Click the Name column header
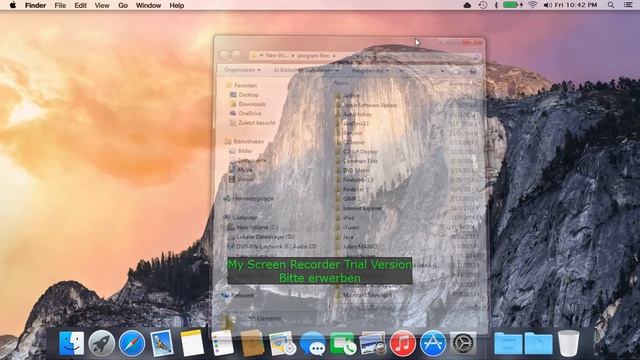Screen dimensions: 640x360 pos(341,83)
